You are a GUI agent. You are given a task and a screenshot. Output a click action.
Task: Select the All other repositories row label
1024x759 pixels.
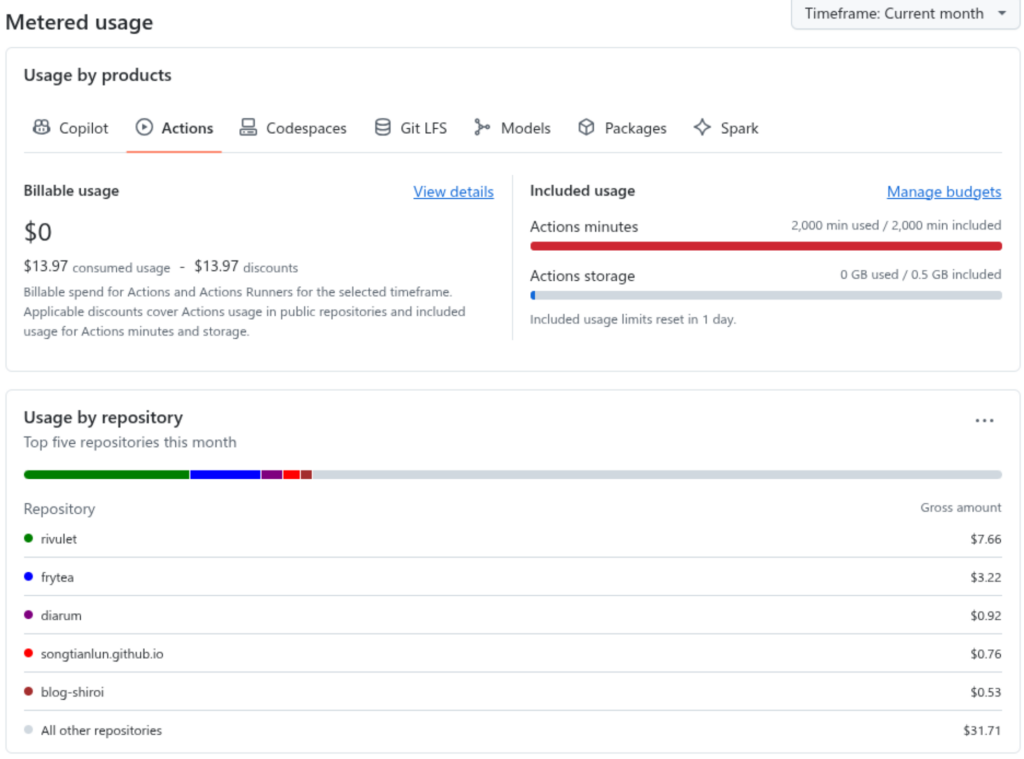point(101,730)
